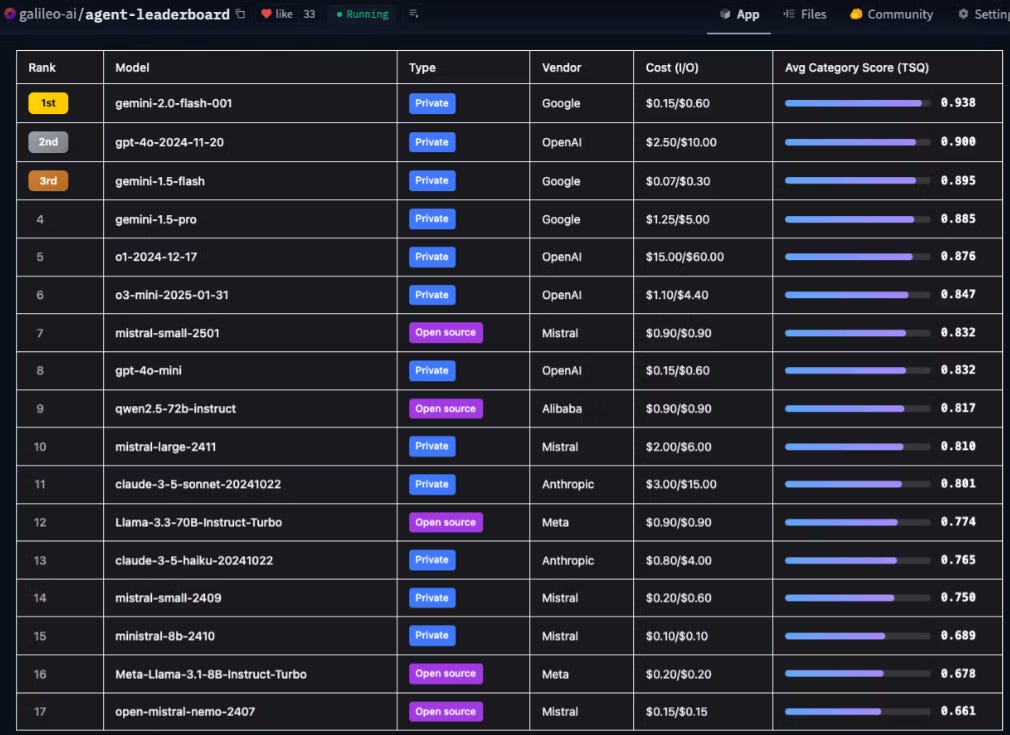1010x735 pixels.
Task: Open the logs icon beside Running status
Action: [x=414, y=14]
